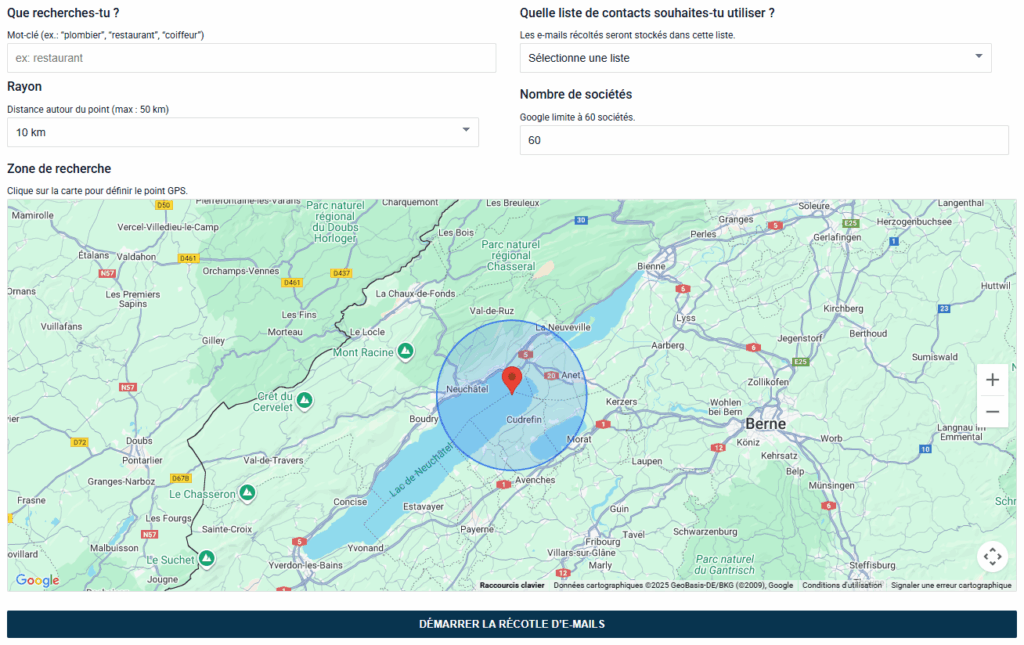Image resolution: width=1024 pixels, height=645 pixels.
Task: Select the red GPS marker pin
Action: click(x=513, y=380)
